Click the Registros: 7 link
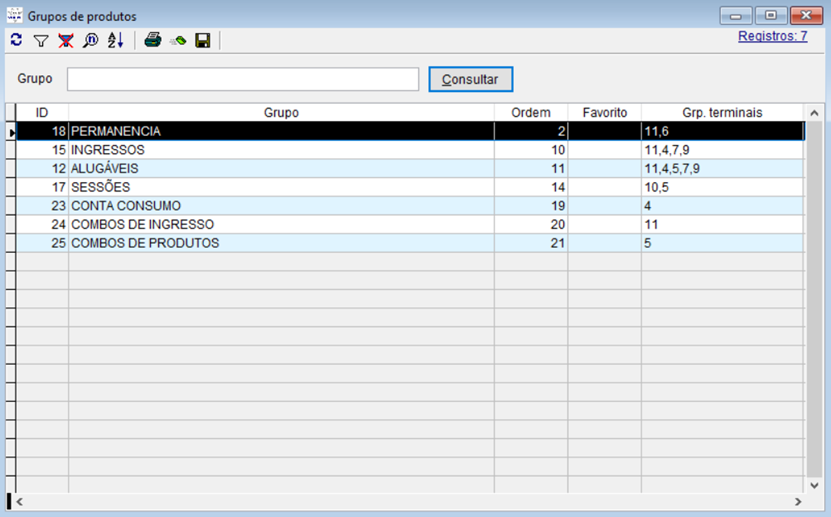Image resolution: width=831 pixels, height=517 pixels. [772, 36]
